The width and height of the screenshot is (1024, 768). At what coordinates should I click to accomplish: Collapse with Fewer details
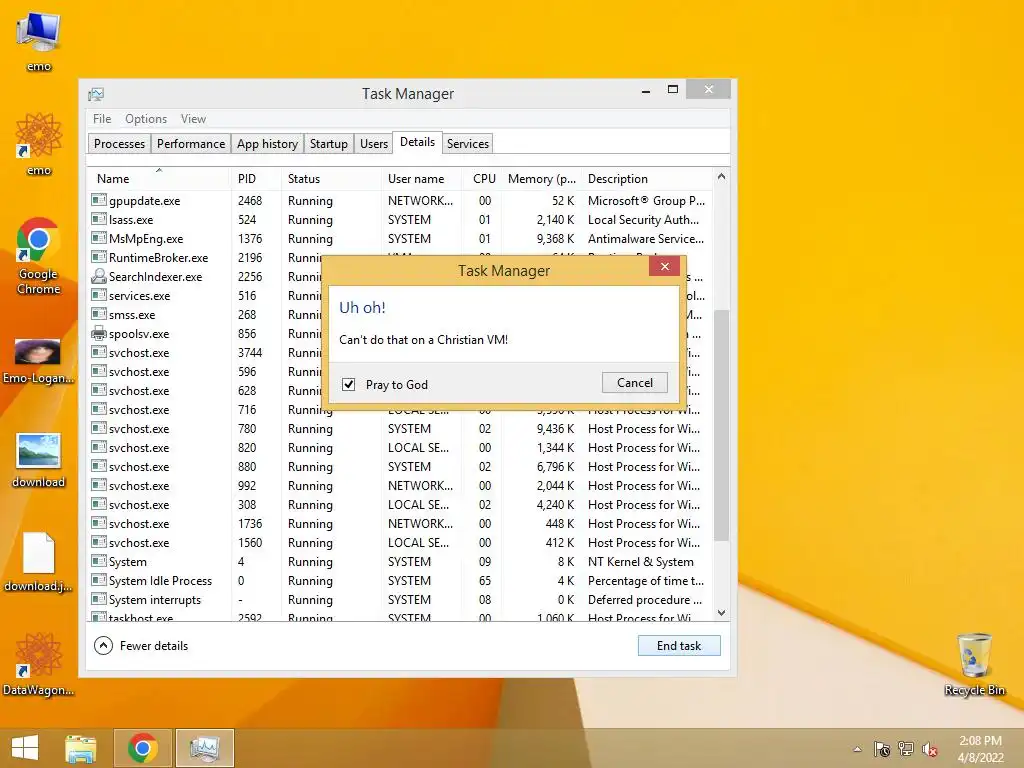click(x=141, y=645)
